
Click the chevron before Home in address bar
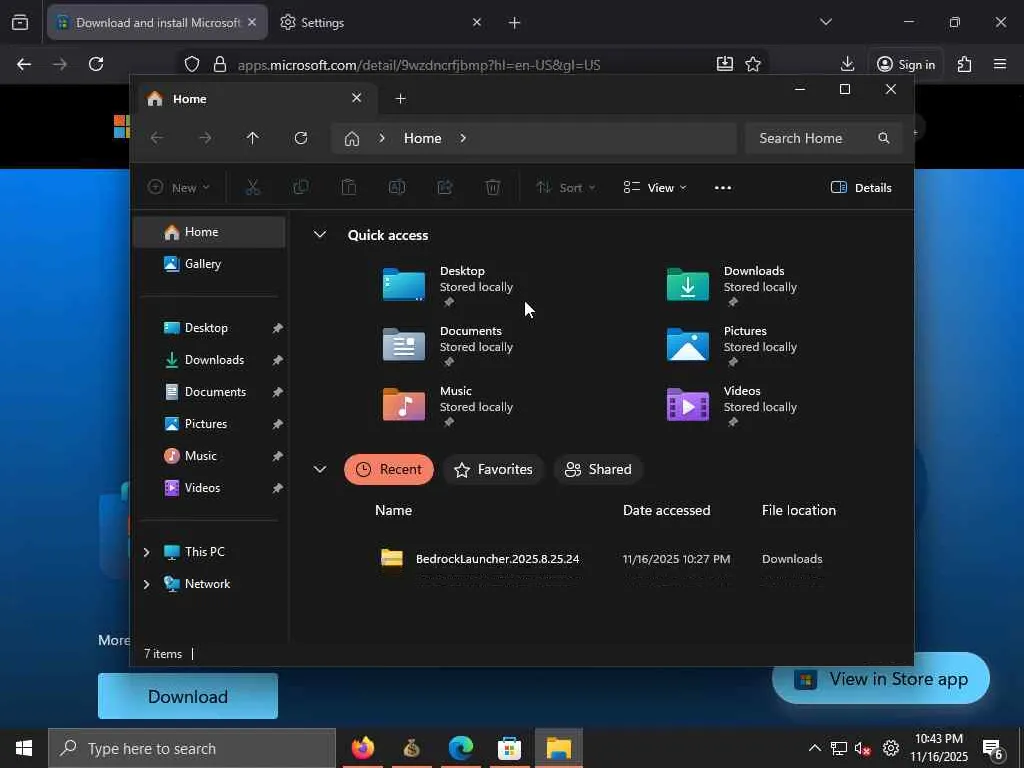click(382, 138)
